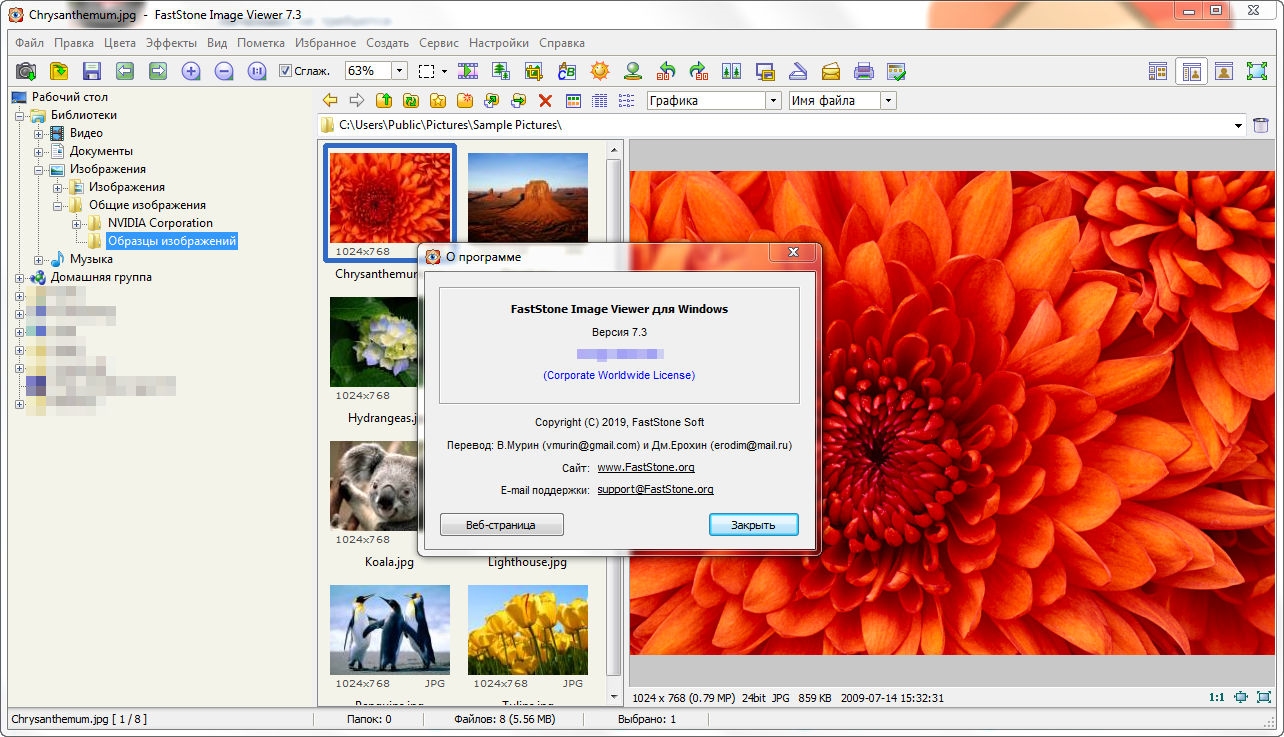Click the Веб-страница button
1284x737 pixels.
[502, 525]
